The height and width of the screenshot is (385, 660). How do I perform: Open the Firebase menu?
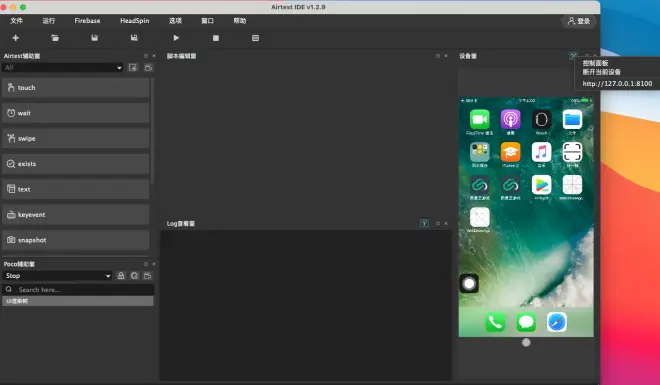(87, 21)
